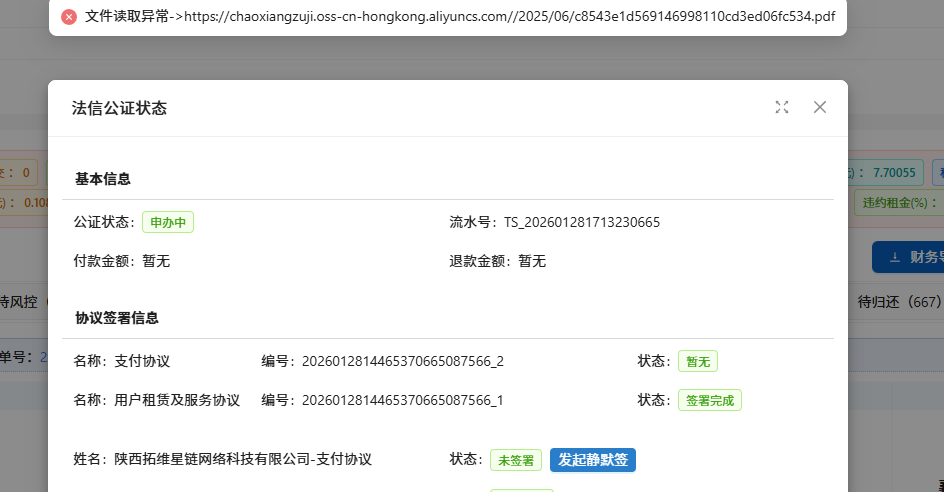Viewport: 944px width, 492px height.
Task: Click the 未签署 status tag
Action: [x=516, y=460]
